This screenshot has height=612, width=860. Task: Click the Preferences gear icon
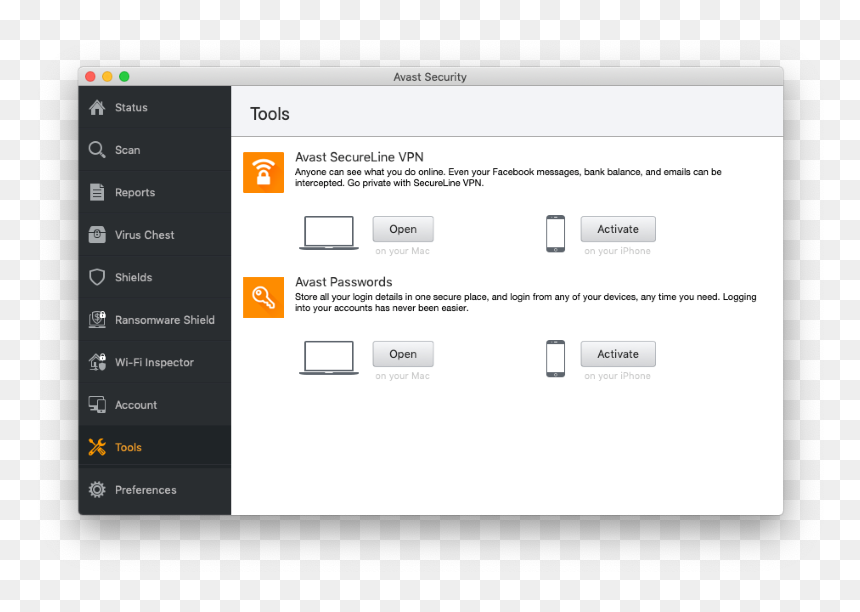pos(97,489)
